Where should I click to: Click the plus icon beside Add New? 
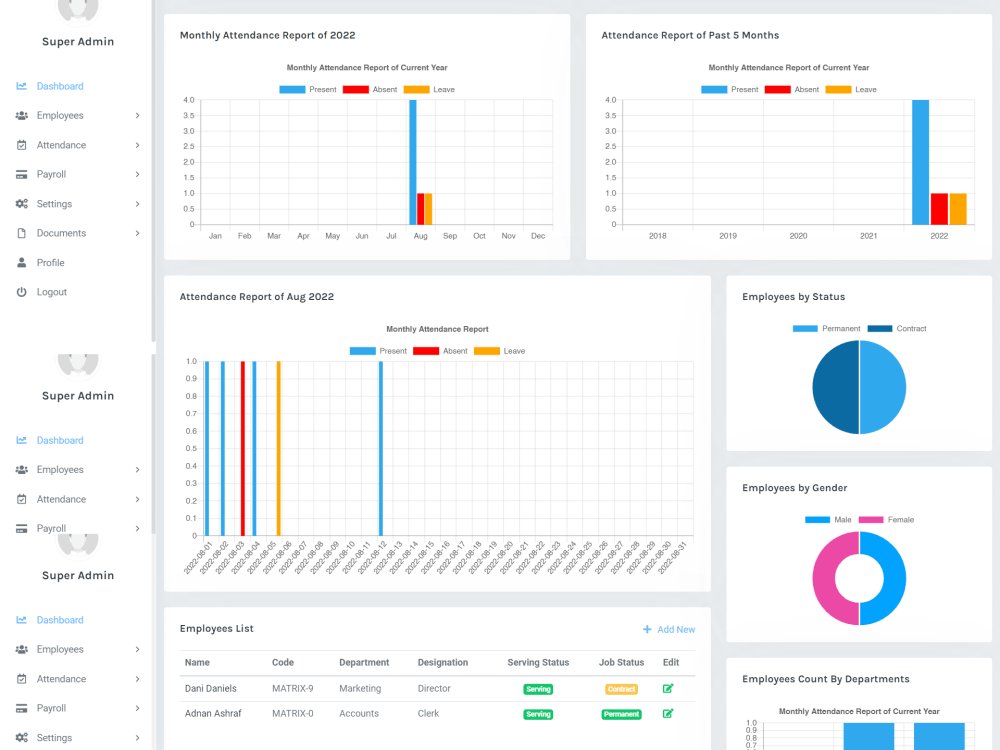tap(647, 629)
